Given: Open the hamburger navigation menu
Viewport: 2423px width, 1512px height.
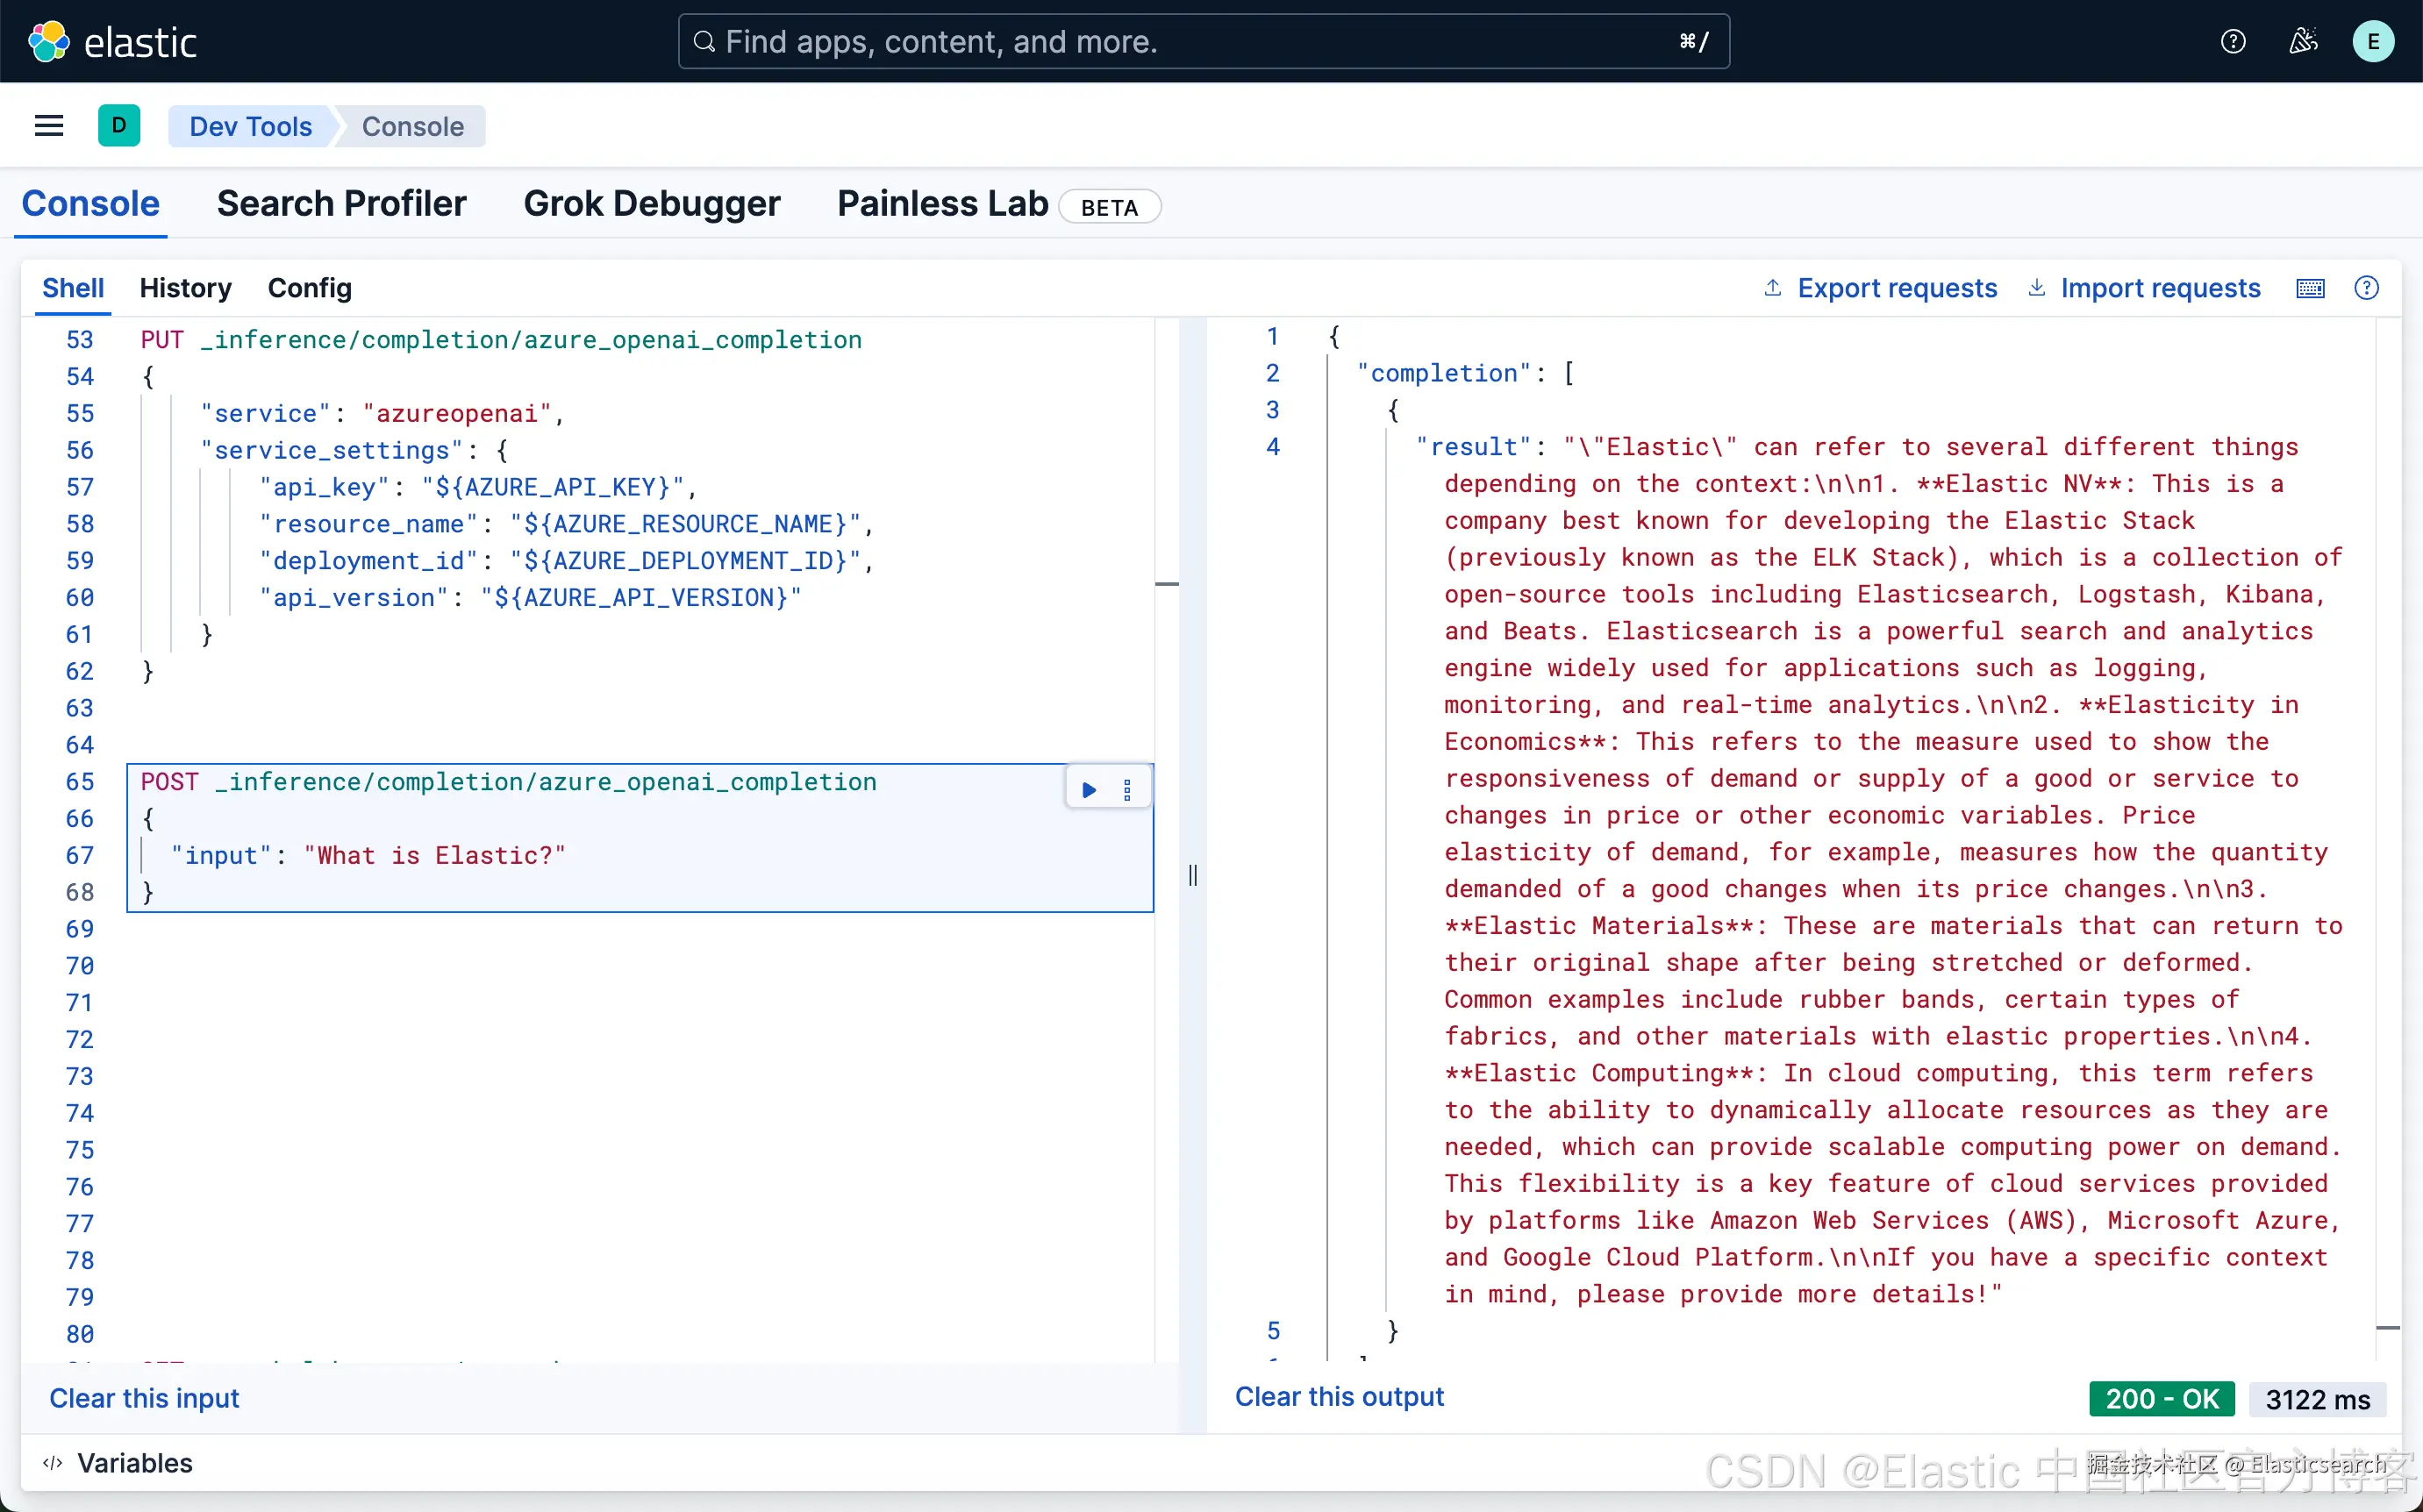Looking at the screenshot, I should pyautogui.click(x=49, y=126).
